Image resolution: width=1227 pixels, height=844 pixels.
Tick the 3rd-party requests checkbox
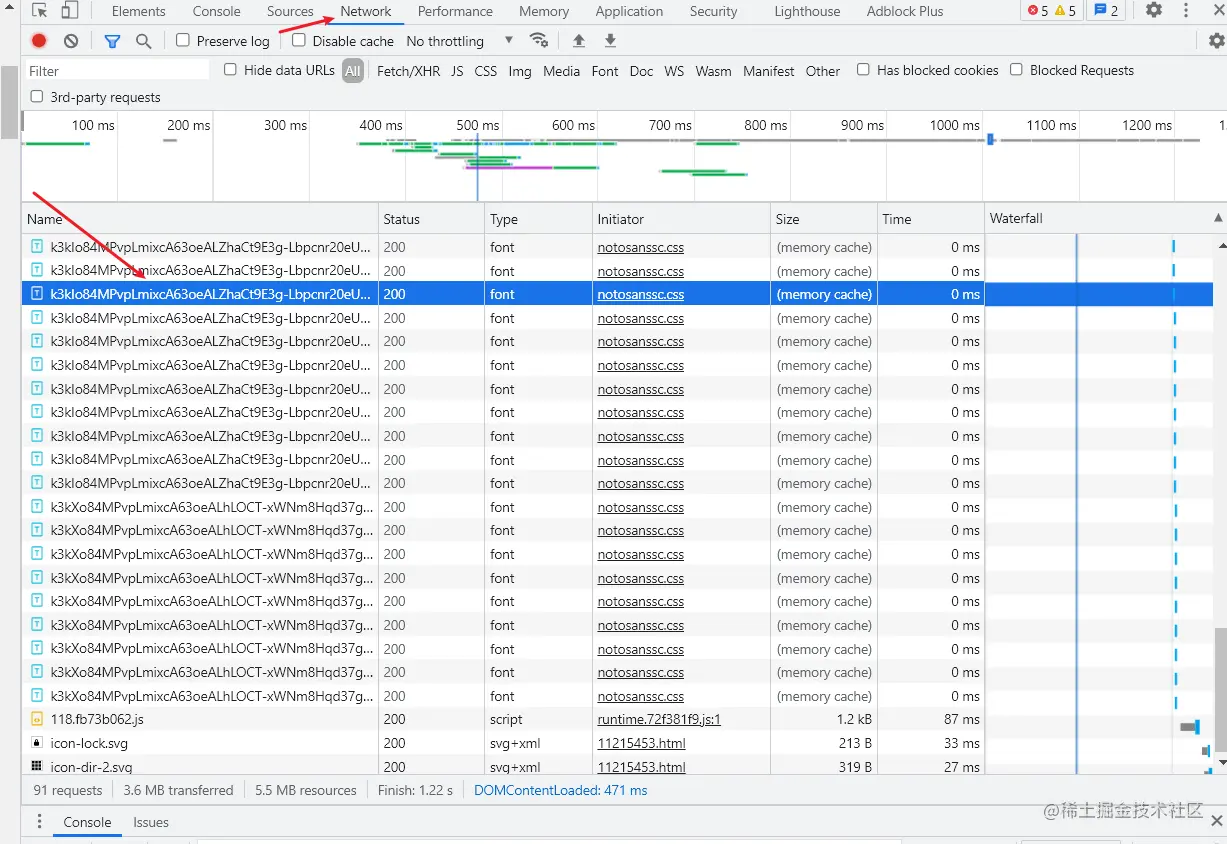point(37,96)
